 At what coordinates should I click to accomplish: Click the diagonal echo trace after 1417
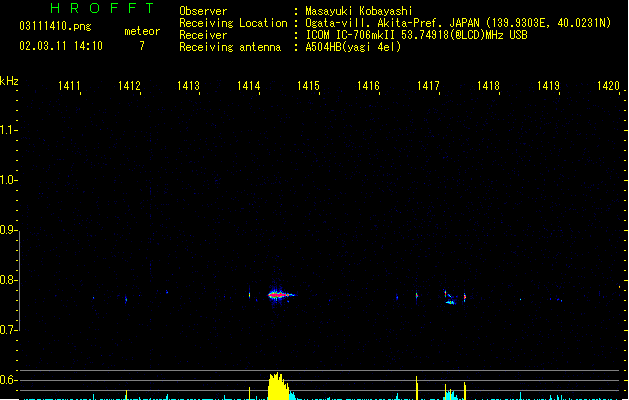[x=450, y=298]
